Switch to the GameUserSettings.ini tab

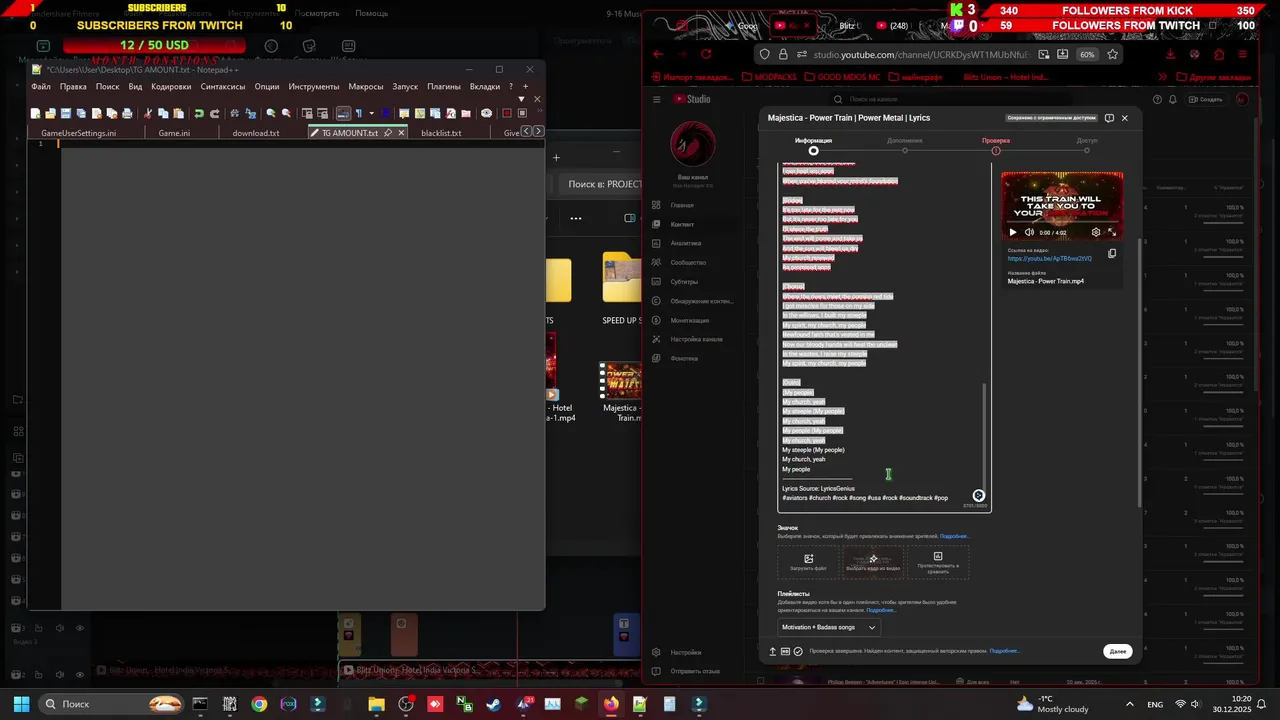[78, 133]
